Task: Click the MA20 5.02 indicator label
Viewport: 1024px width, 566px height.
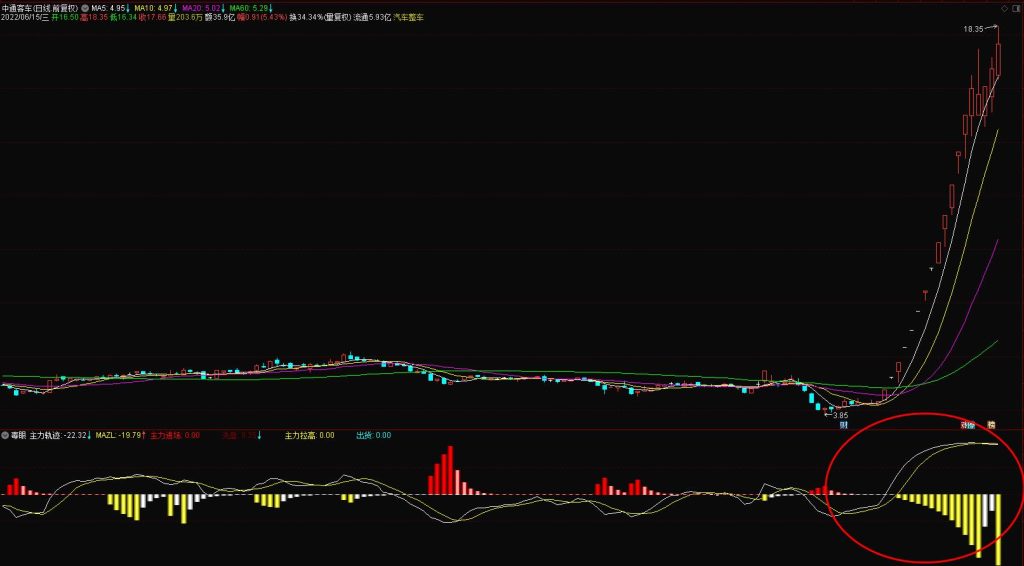Action: [203, 8]
